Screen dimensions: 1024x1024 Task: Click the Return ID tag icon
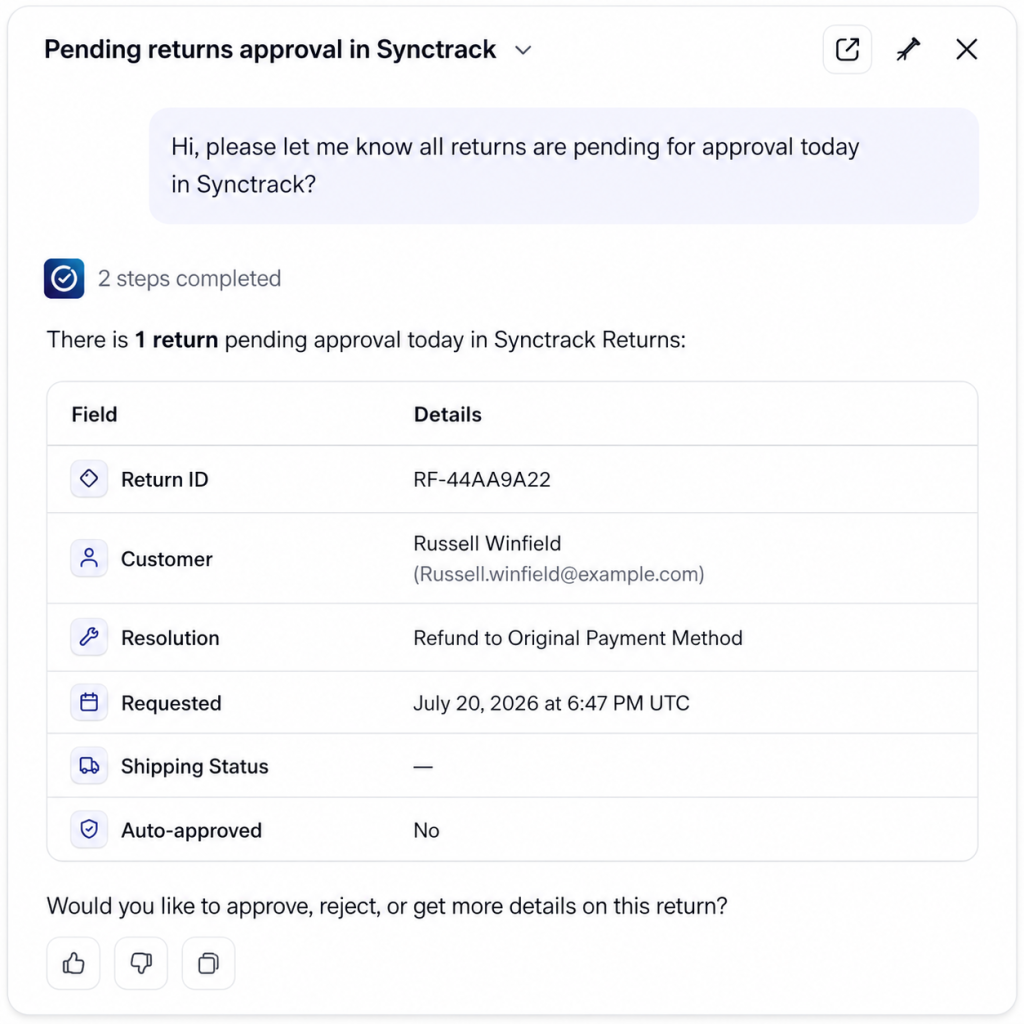click(89, 479)
